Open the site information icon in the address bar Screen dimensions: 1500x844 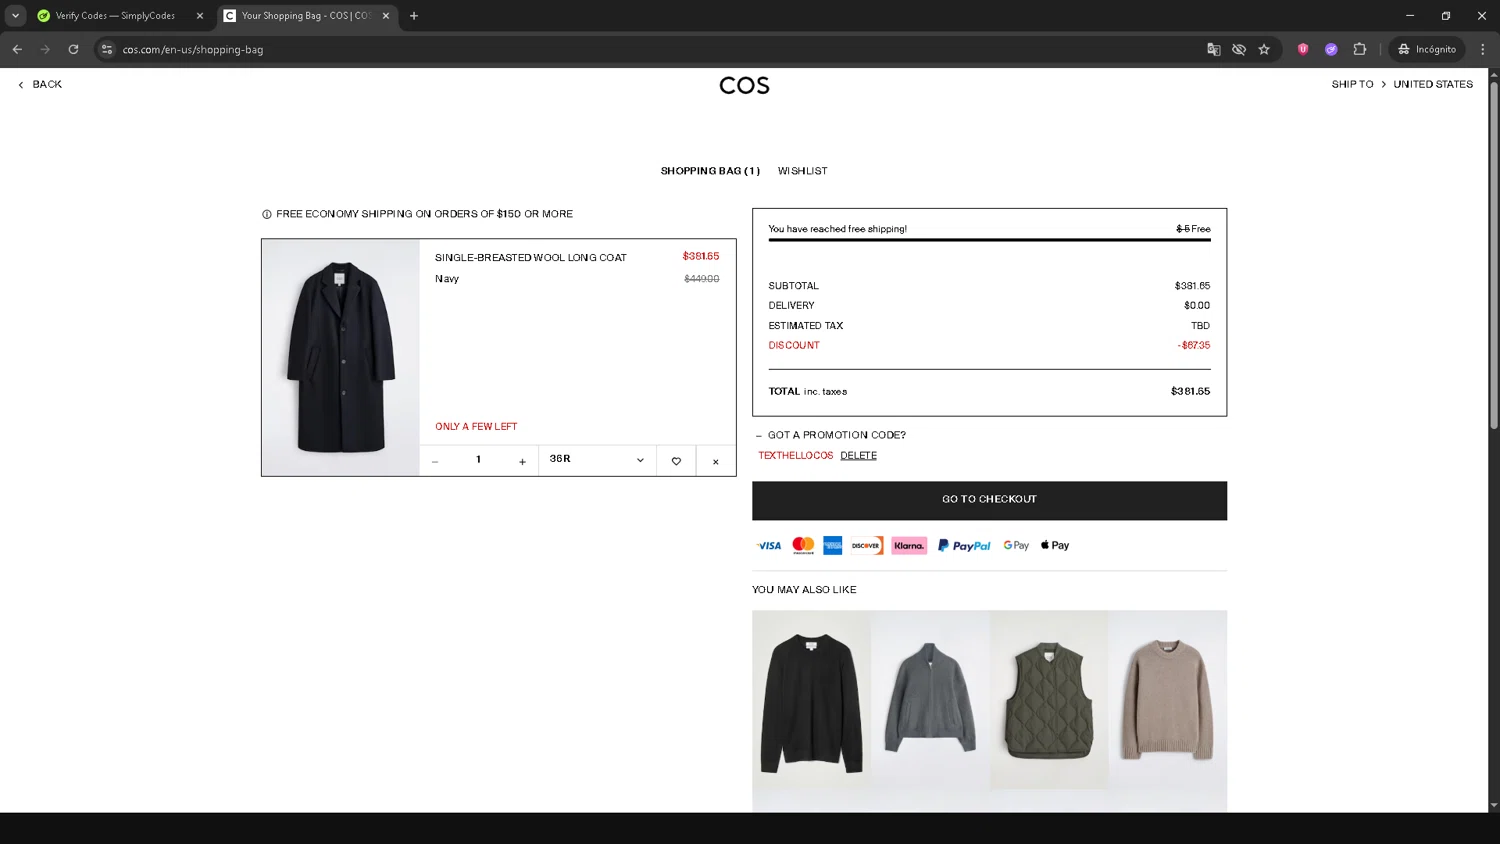(107, 49)
